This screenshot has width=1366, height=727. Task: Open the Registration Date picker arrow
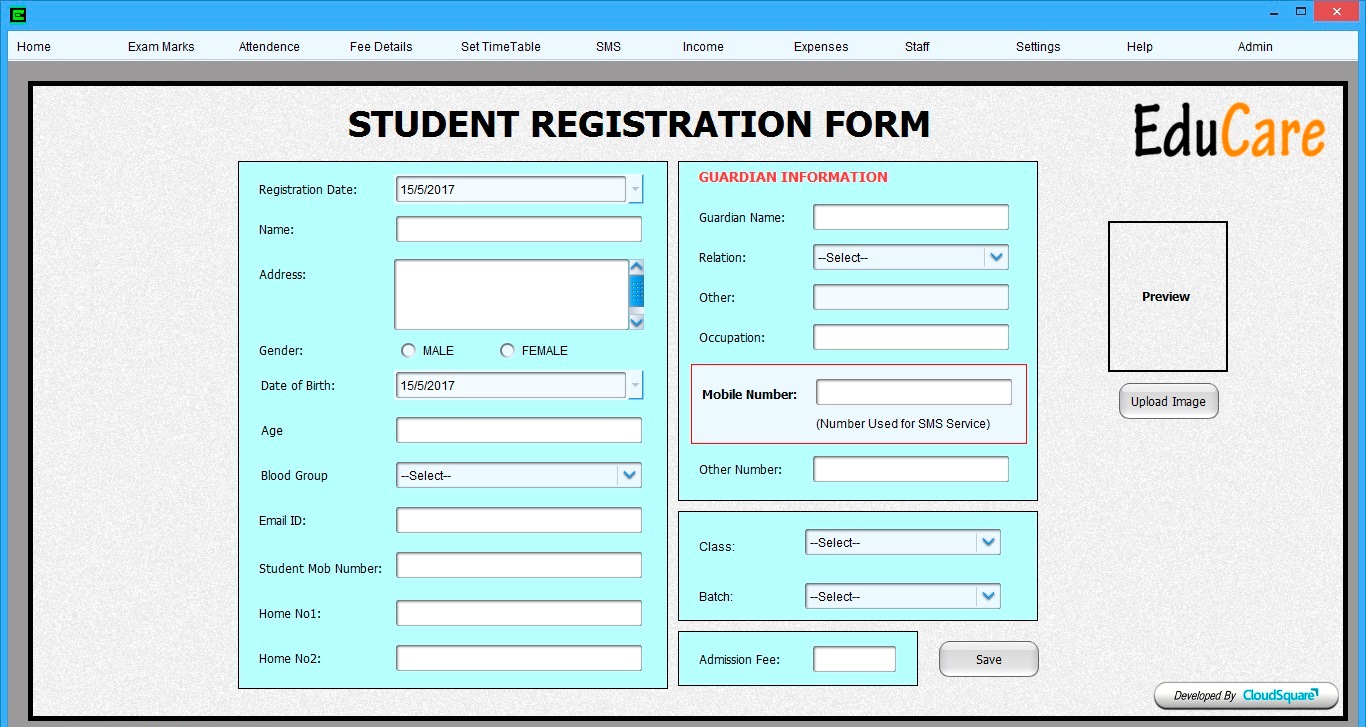(635, 189)
